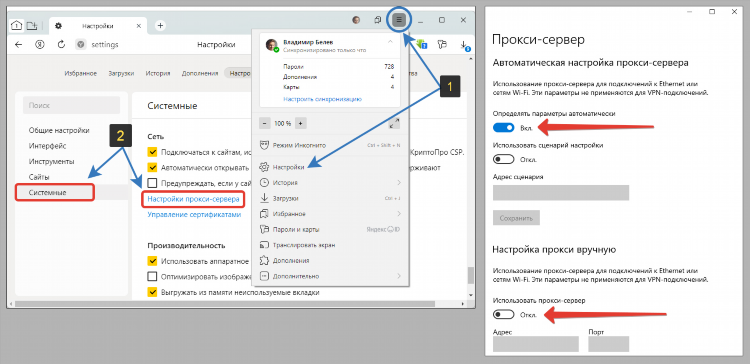Image resolution: width=750 pixels, height=364 pixels.
Task: Turn on 'Использовать прокси-сервер' switch
Action: click(x=504, y=314)
